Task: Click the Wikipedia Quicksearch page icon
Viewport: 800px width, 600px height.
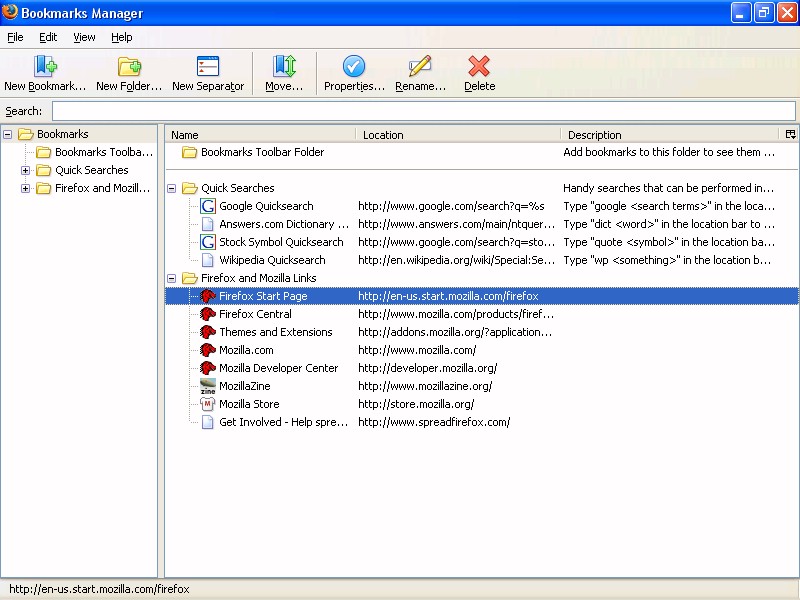Action: tap(208, 260)
